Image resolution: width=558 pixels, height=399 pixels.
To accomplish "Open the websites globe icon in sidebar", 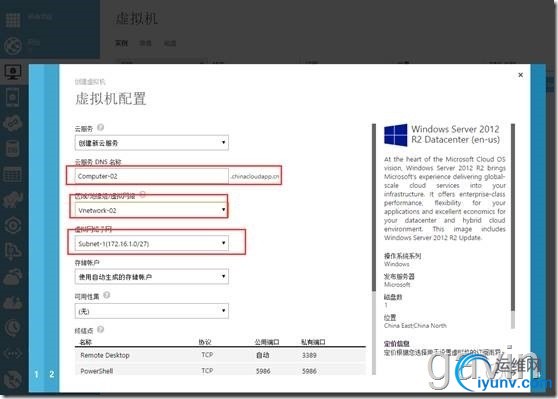I will point(13,46).
